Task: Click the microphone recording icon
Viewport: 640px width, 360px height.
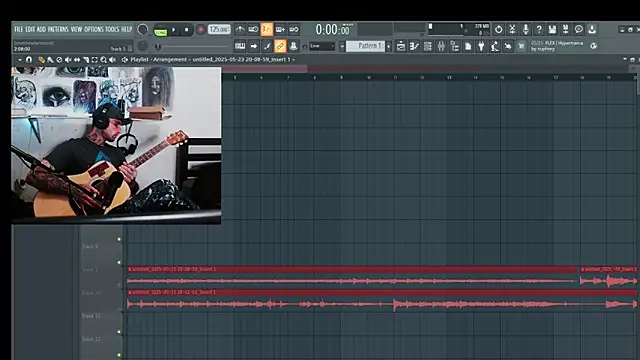Action: pos(526,29)
